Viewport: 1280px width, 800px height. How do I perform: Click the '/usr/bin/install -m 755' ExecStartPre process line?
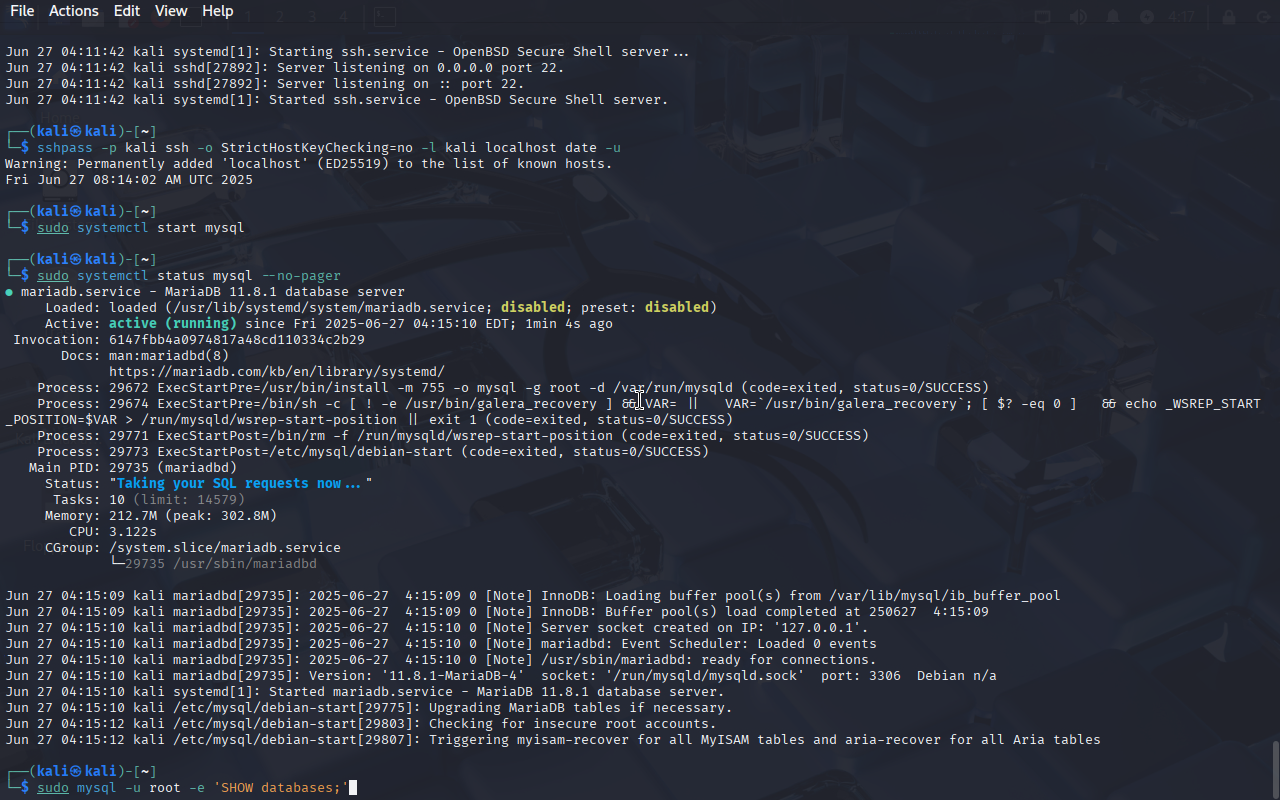pyautogui.click(x=513, y=388)
